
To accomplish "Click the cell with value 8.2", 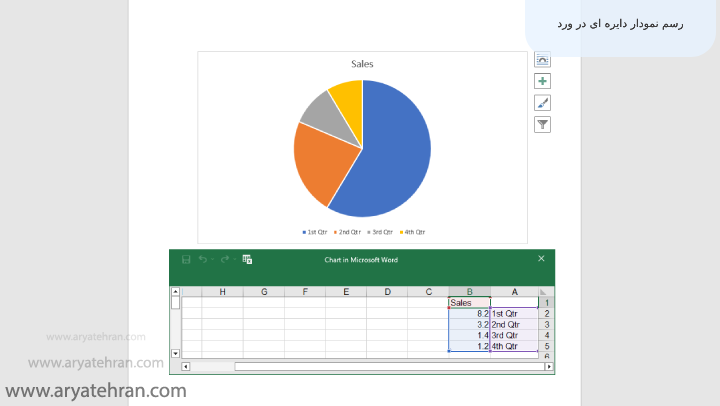I will (x=469, y=314).
